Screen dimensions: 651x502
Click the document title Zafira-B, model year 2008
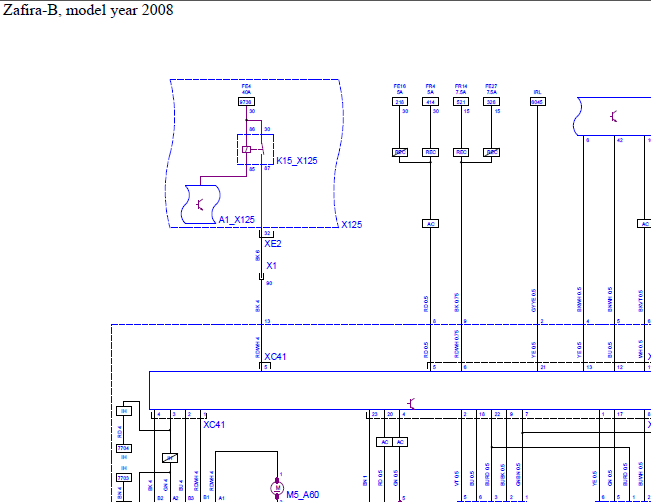(88, 10)
